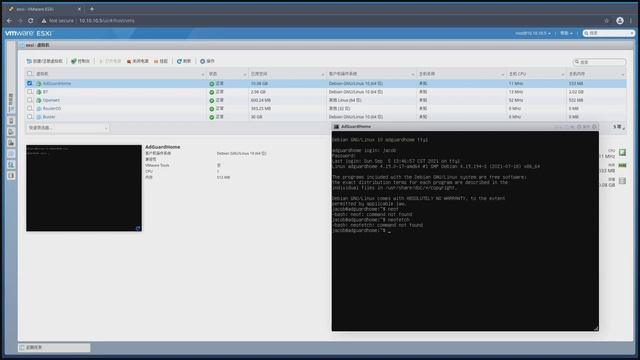The width and height of the screenshot is (640, 360).
Task: Reload the page with browser reload icon
Action: point(31,20)
